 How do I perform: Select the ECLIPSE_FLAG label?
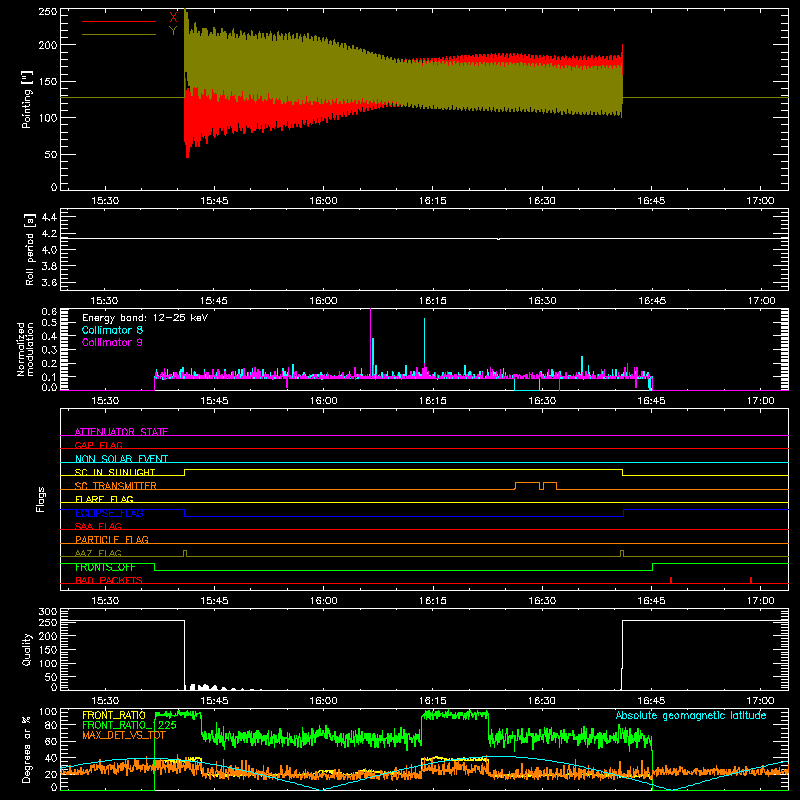109,513
